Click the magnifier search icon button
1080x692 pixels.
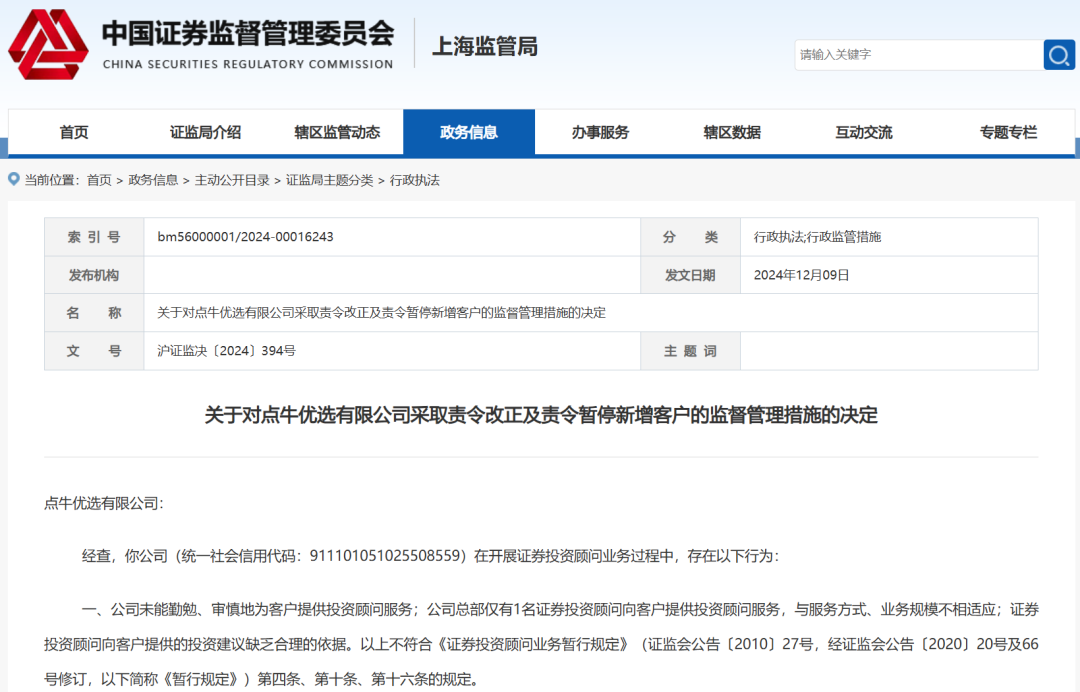[1058, 54]
